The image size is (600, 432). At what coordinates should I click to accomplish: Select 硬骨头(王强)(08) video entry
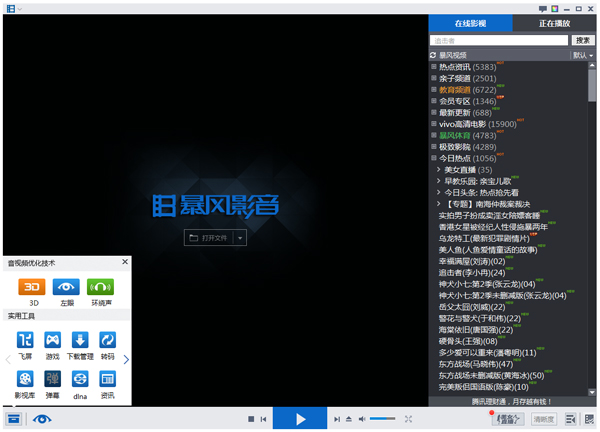pyautogui.click(x=468, y=341)
